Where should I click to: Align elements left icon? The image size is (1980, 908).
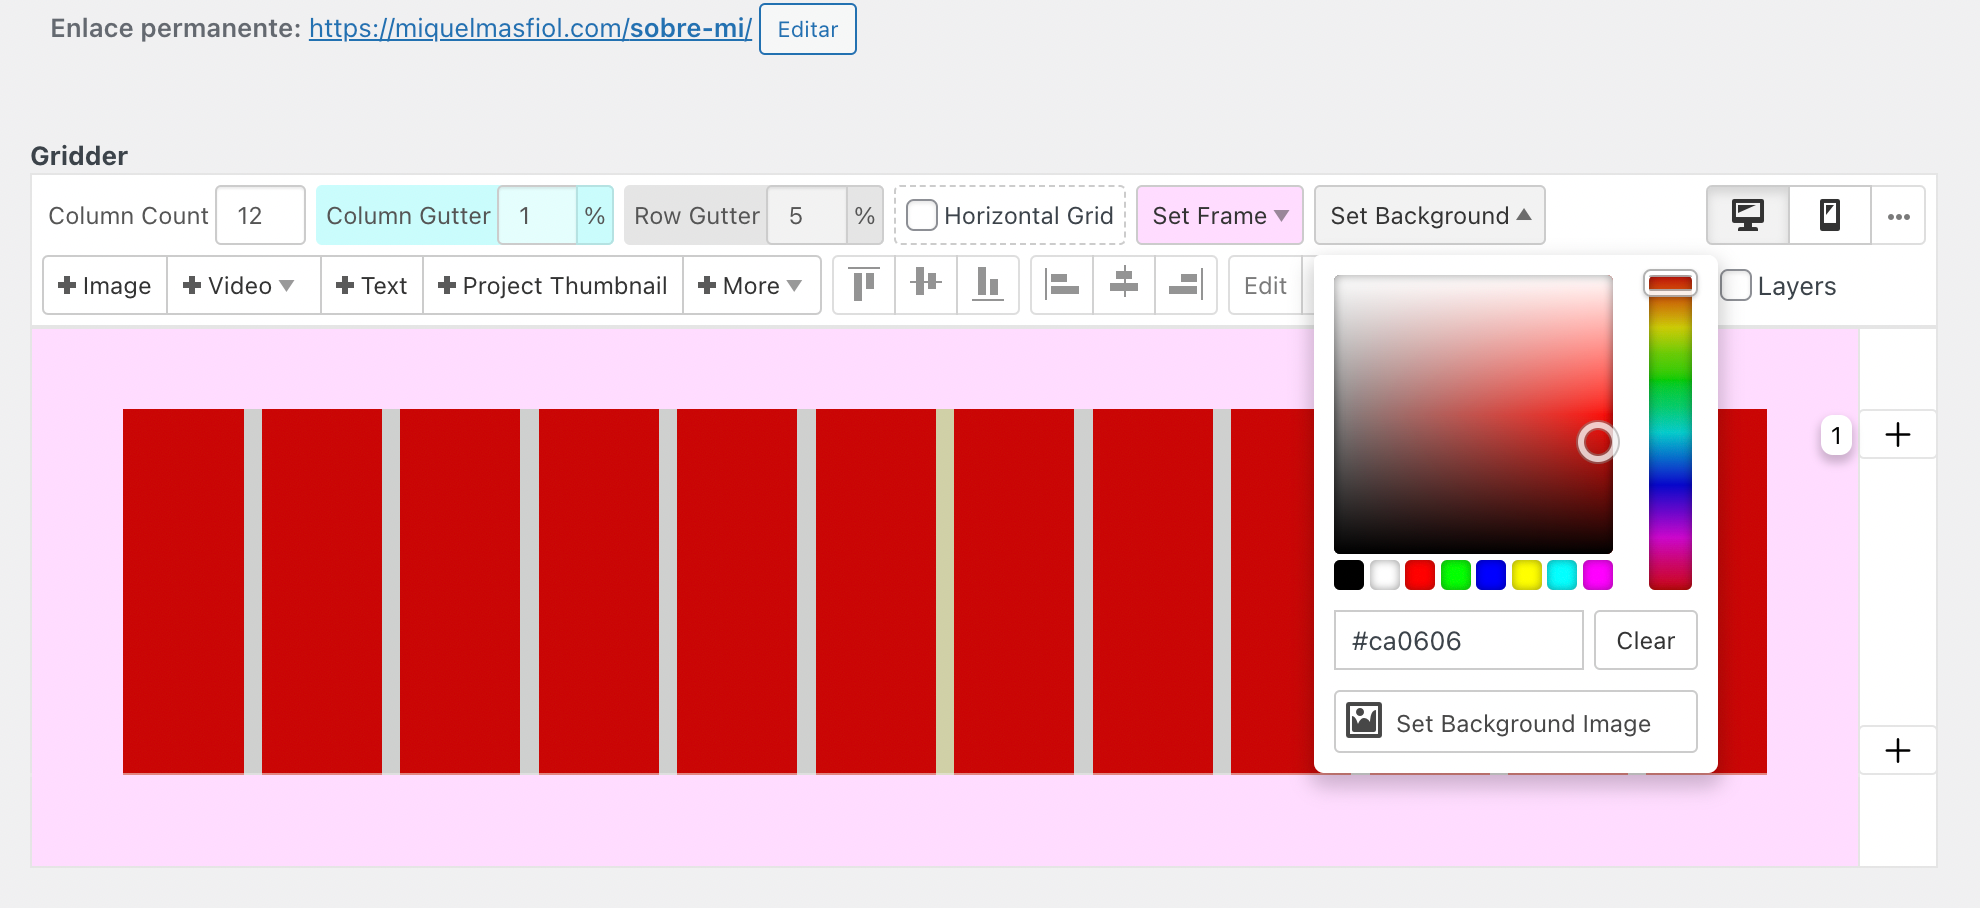coord(1062,286)
